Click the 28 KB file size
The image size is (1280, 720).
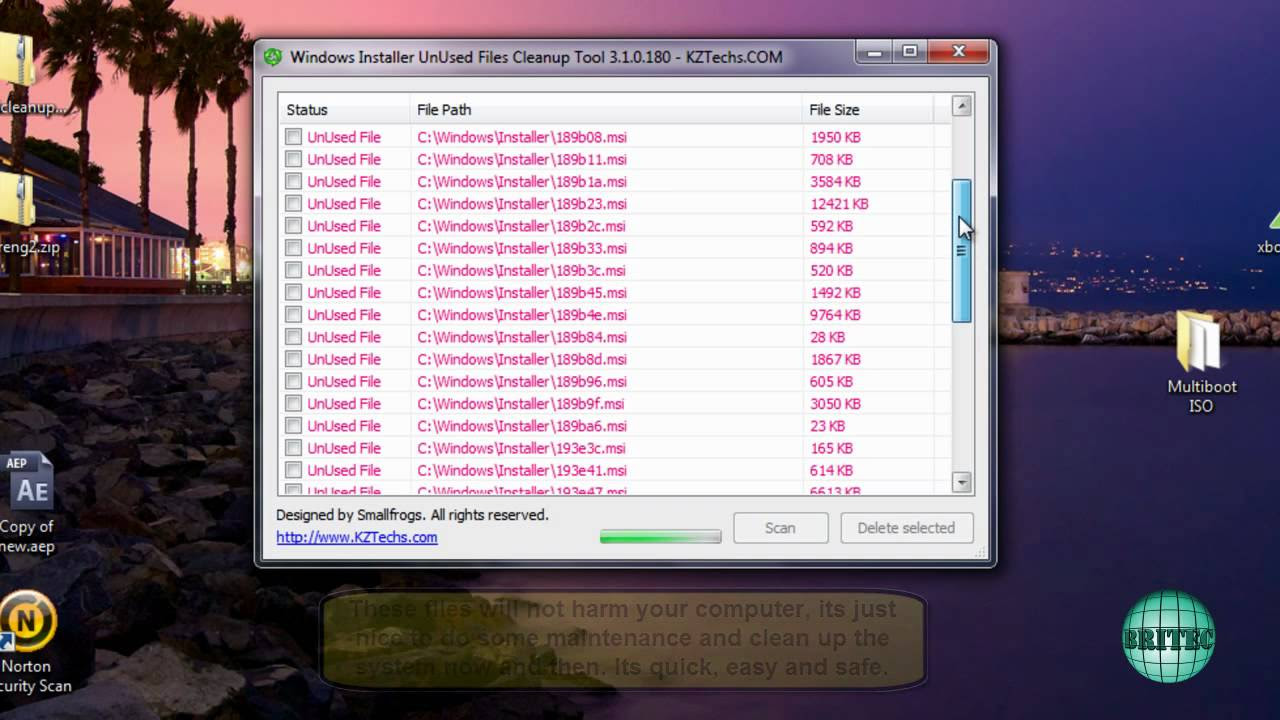(x=827, y=337)
